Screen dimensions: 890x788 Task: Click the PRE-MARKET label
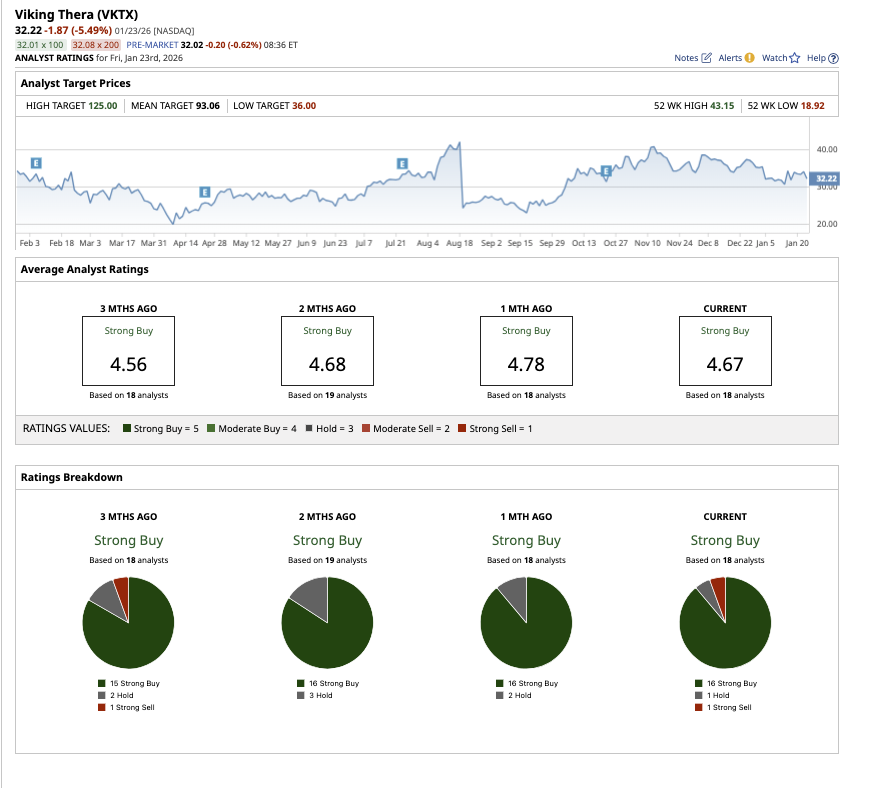152,45
